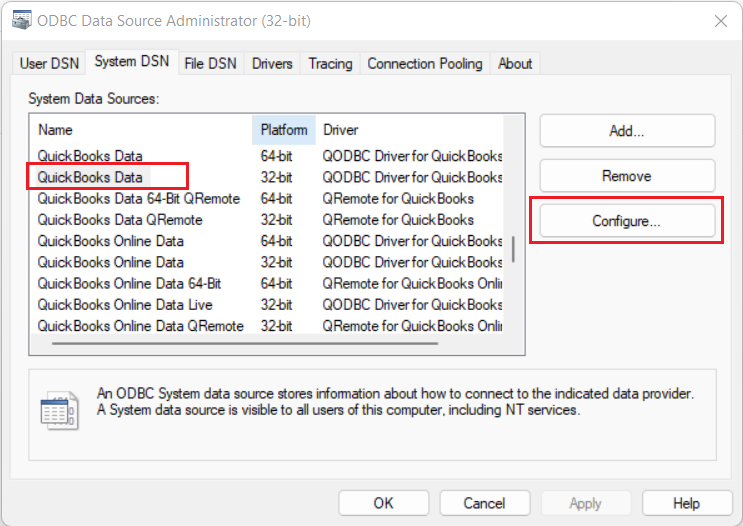
Task: Open the File DSN tab
Action: (210, 63)
